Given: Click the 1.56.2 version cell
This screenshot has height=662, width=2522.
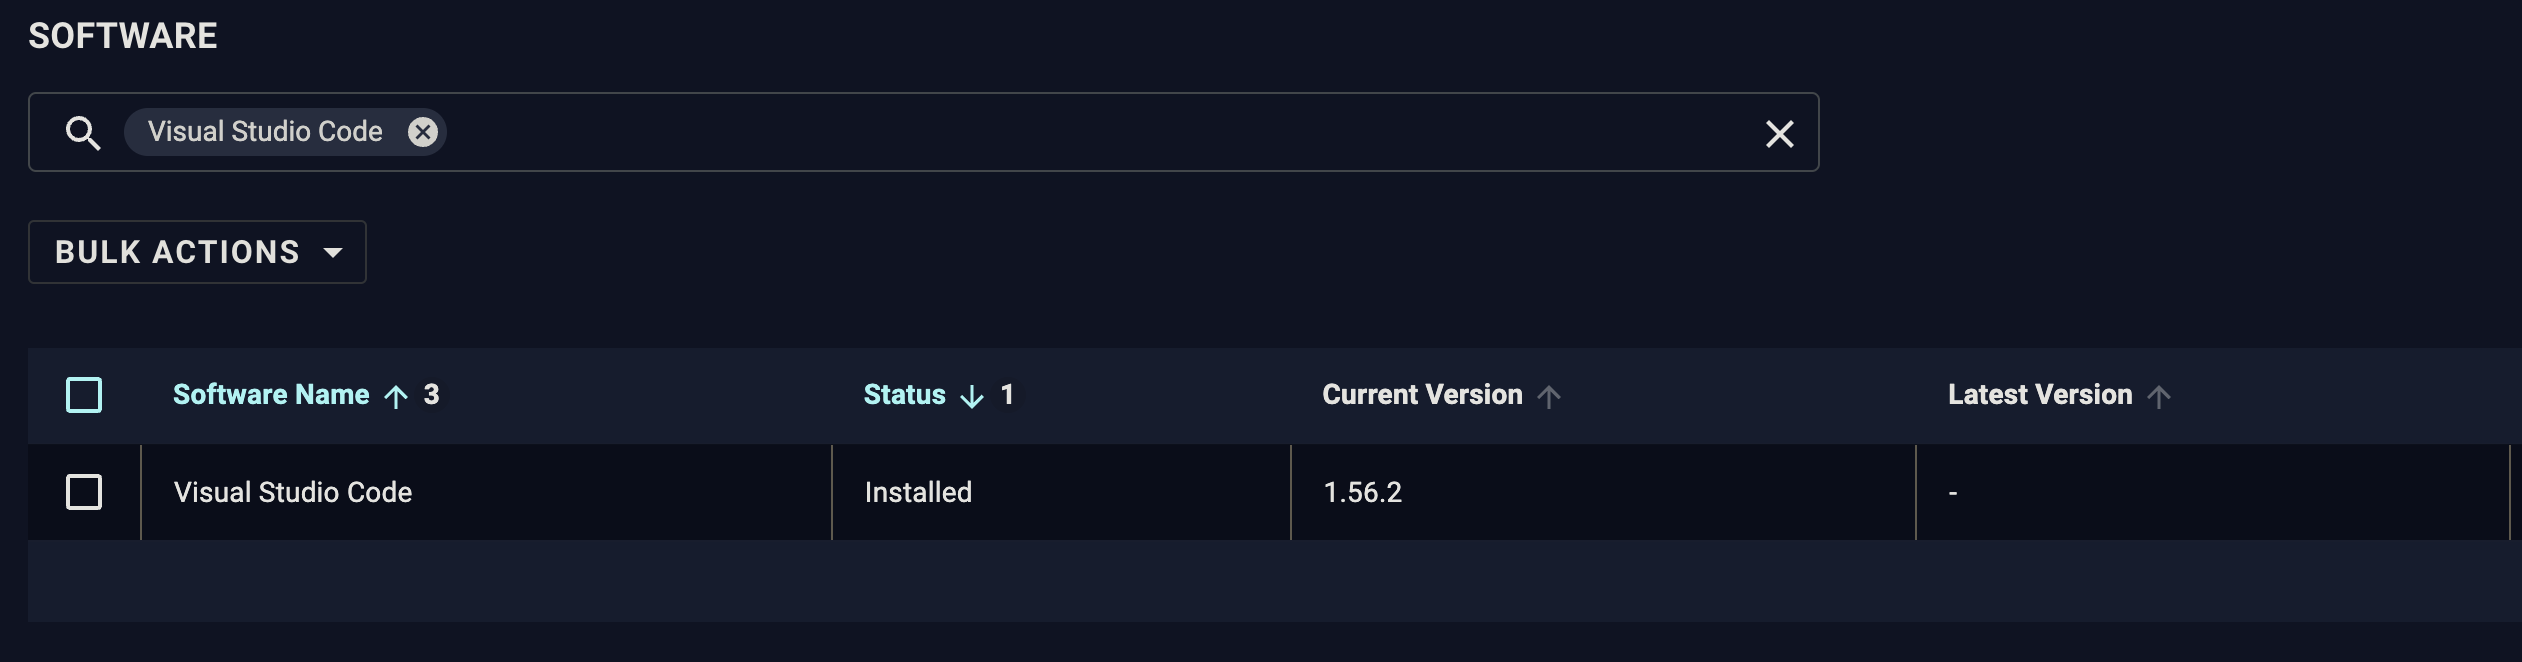Looking at the screenshot, I should (x=1603, y=492).
